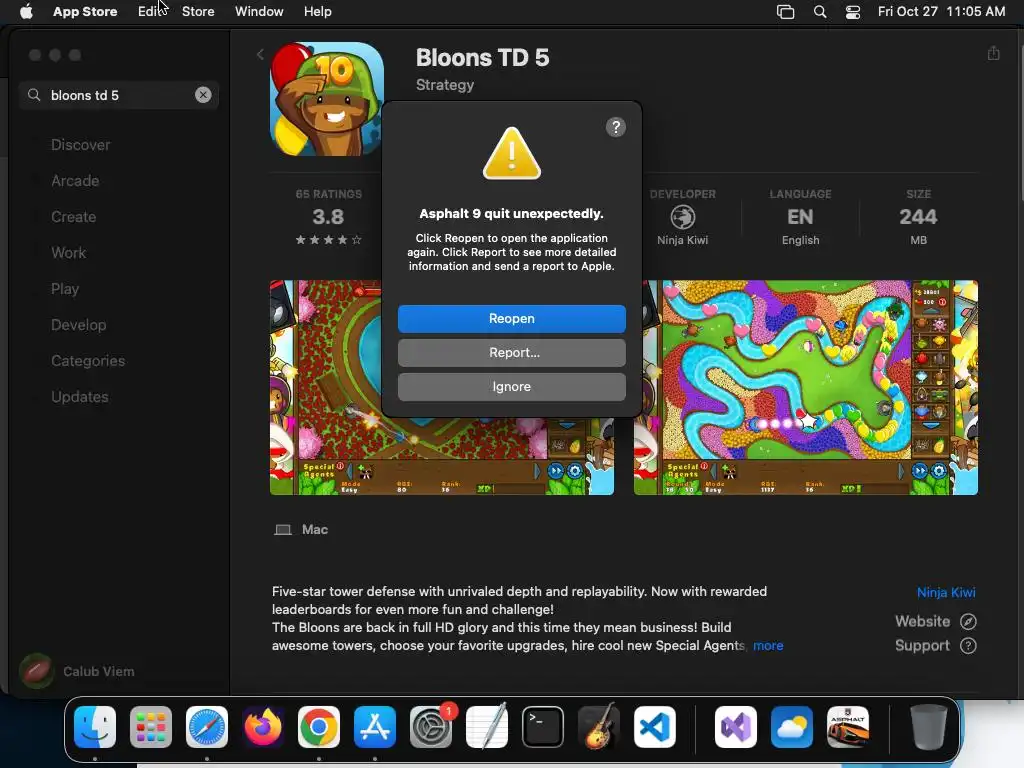Open the Help menu

[317, 11]
